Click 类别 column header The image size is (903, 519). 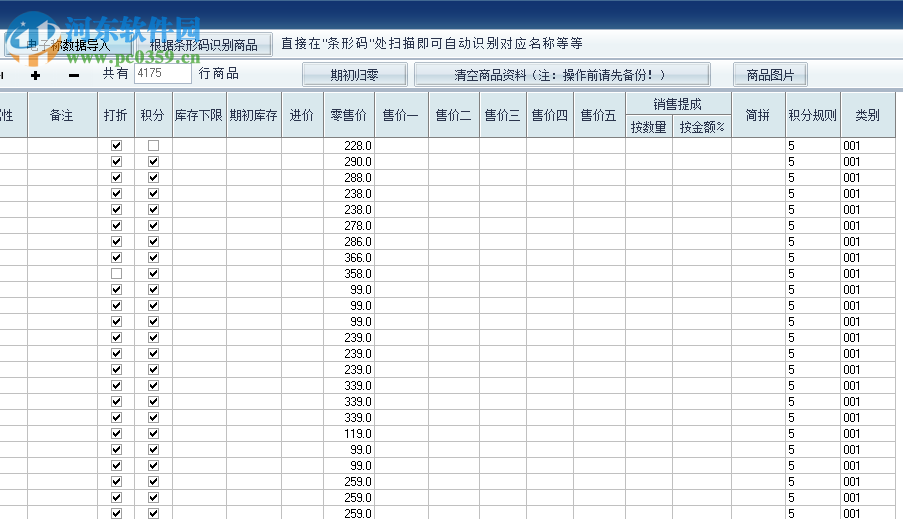tap(868, 115)
